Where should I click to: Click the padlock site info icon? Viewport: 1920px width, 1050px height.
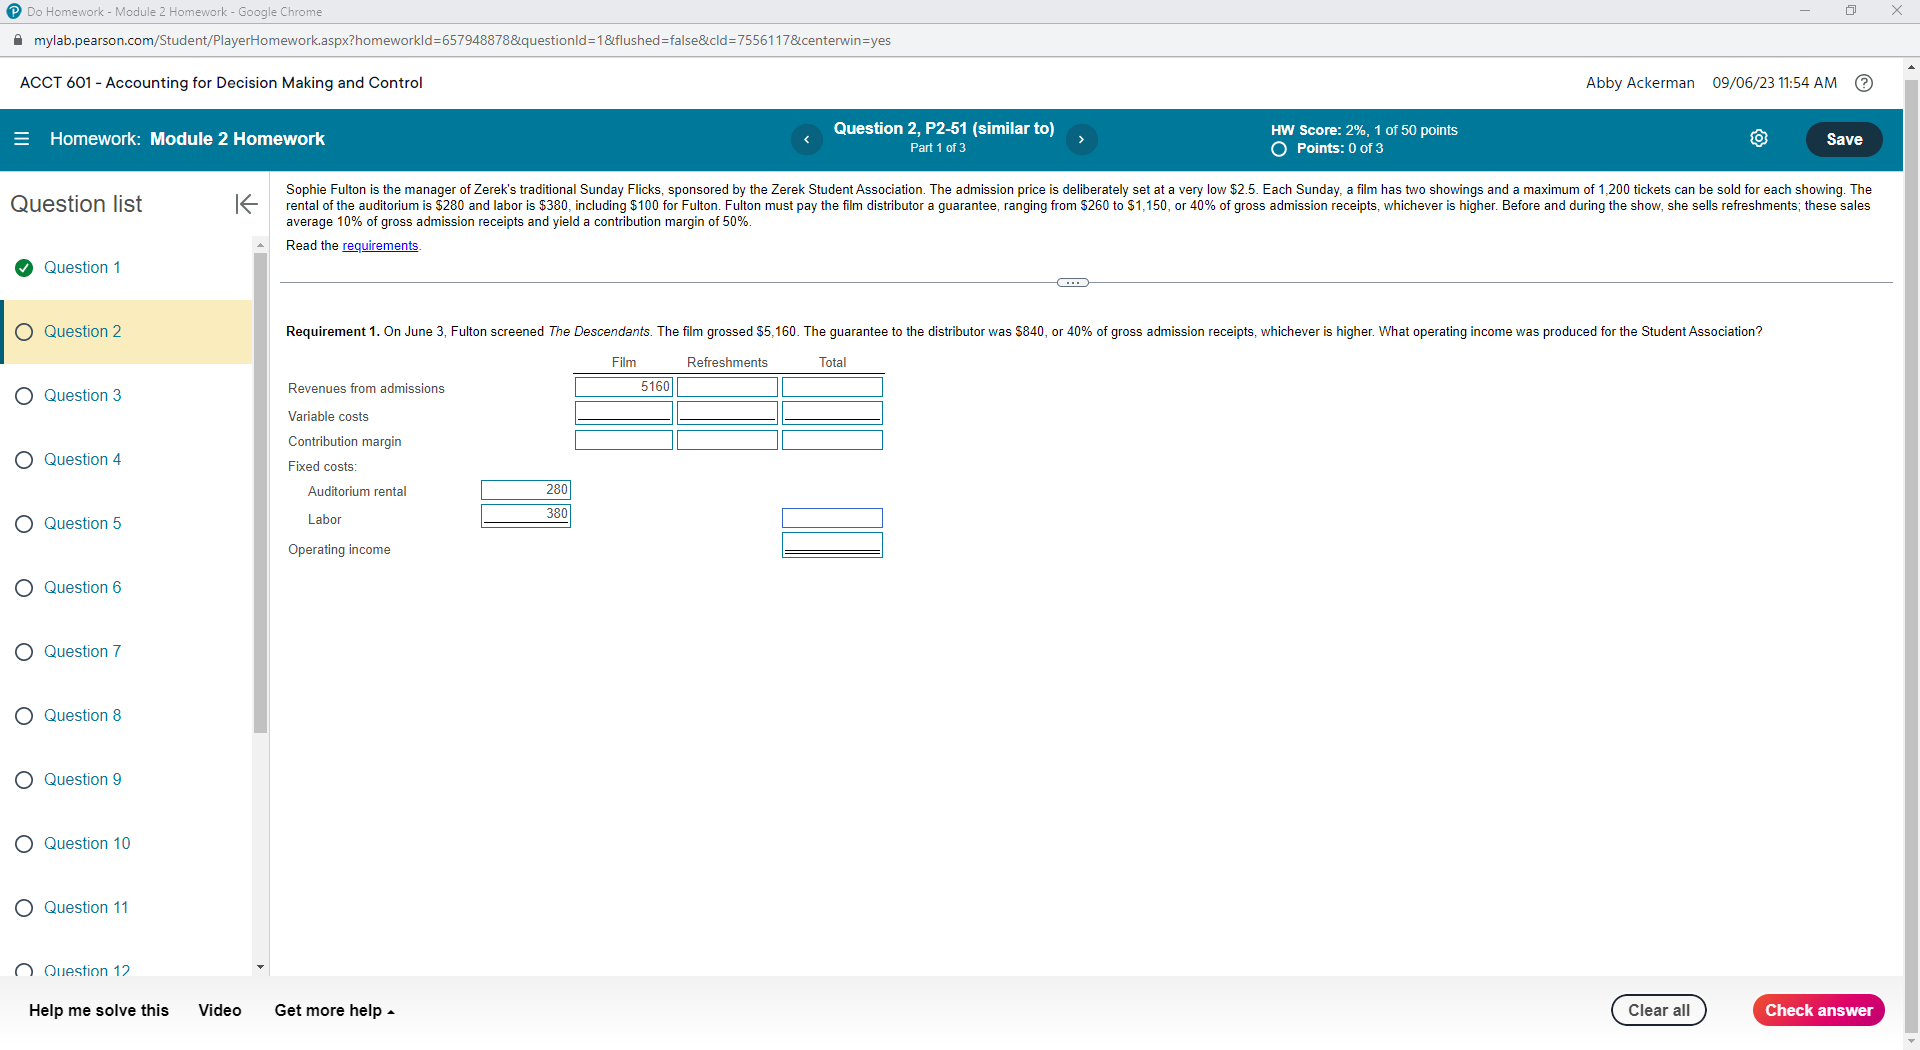(17, 40)
